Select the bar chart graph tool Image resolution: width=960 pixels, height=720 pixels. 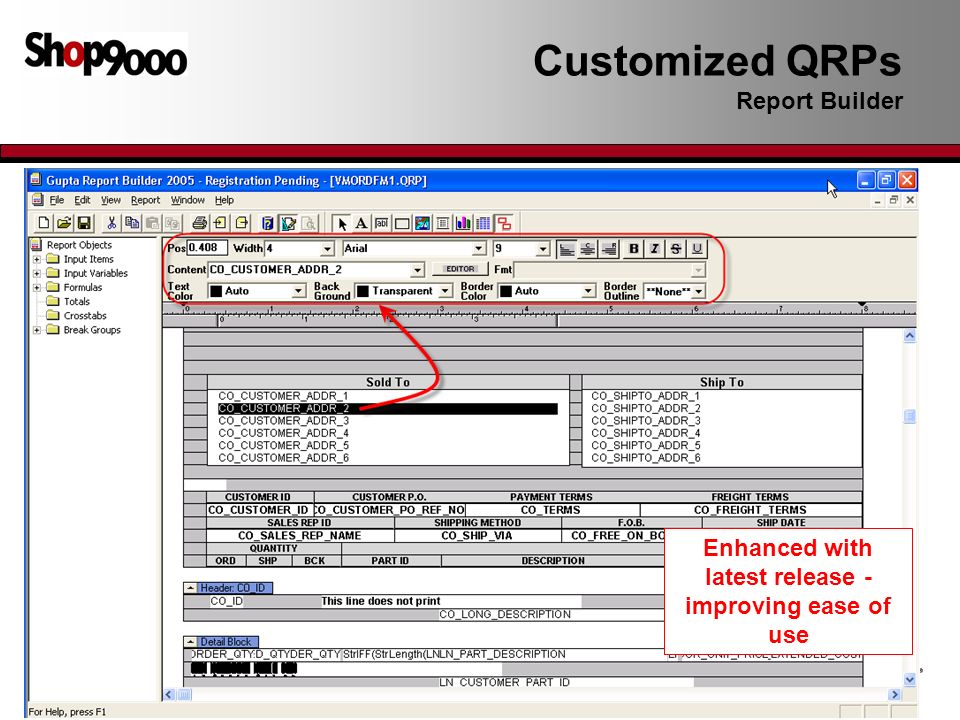(463, 223)
